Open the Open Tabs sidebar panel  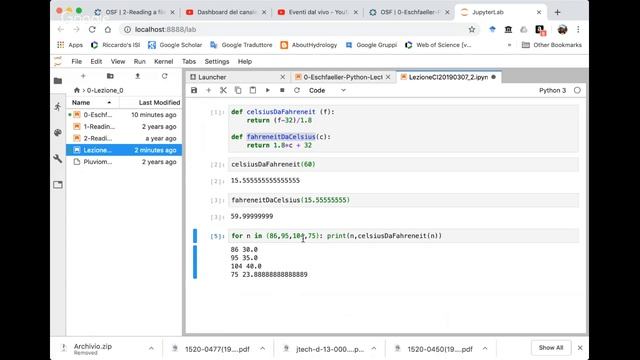click(58, 184)
